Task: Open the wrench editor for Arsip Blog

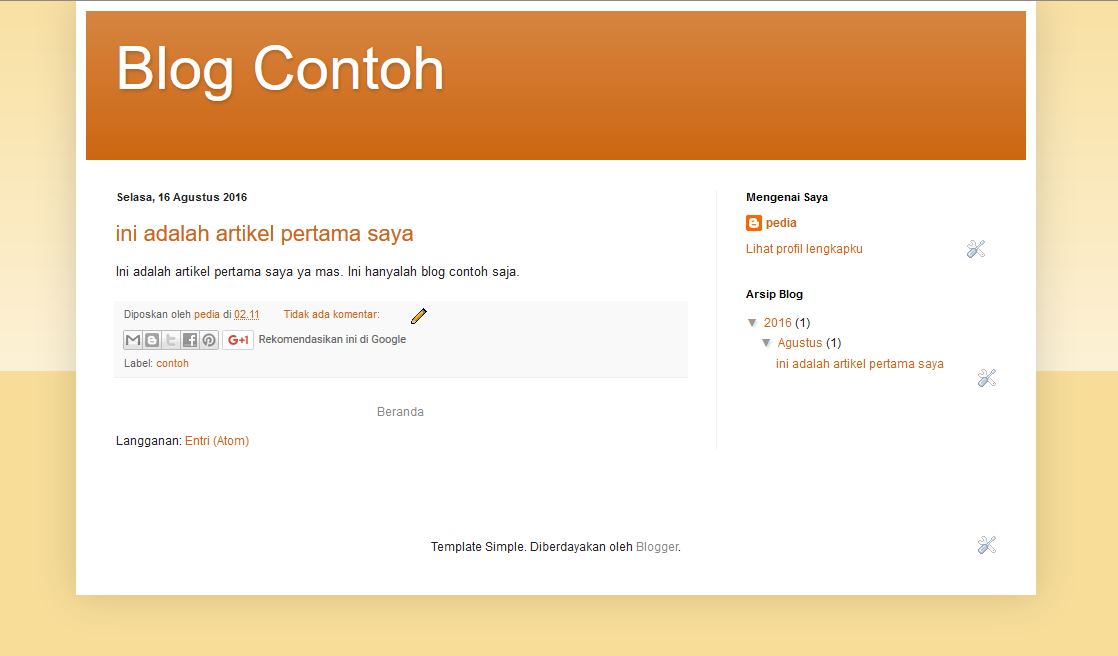Action: (987, 377)
